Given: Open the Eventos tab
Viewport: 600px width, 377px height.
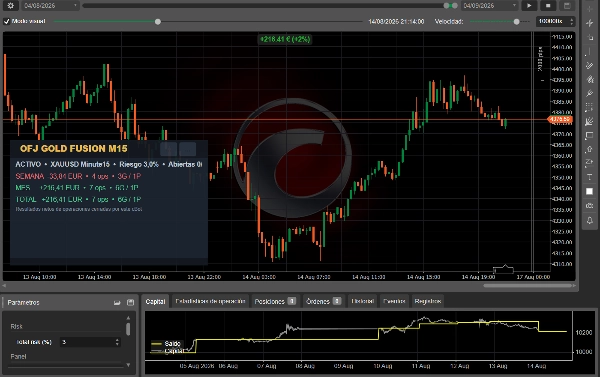Looking at the screenshot, I should click(x=394, y=302).
